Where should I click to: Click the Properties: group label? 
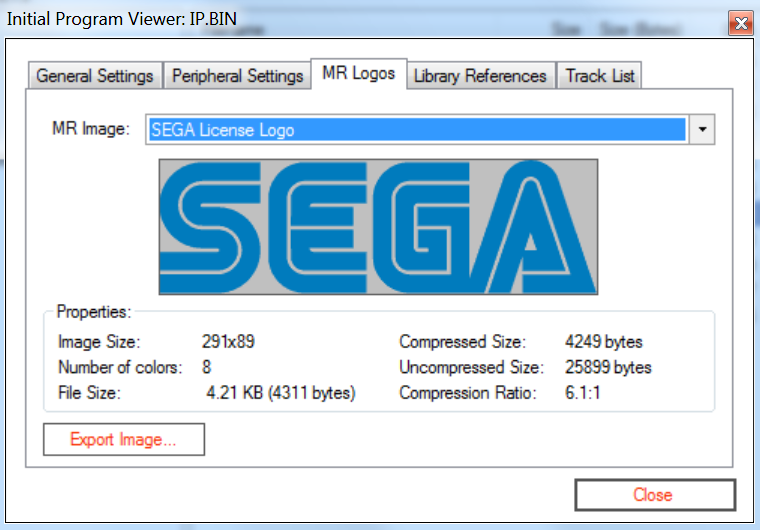pyautogui.click(x=94, y=311)
